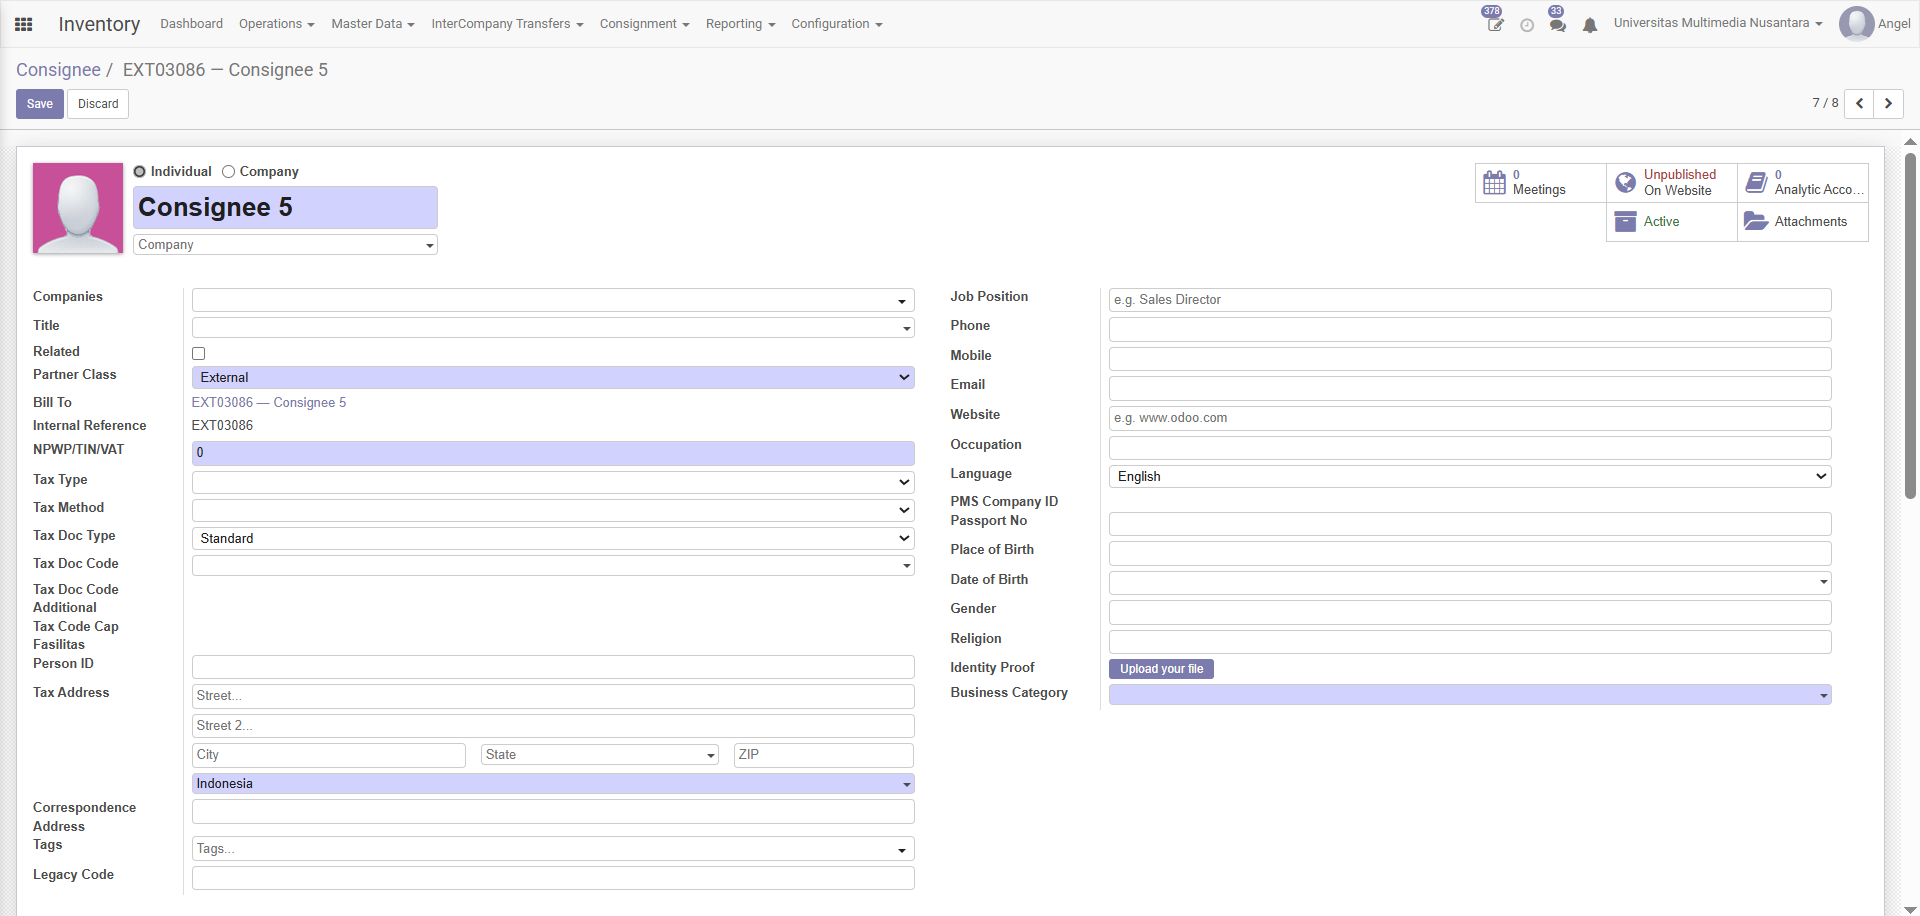Image resolution: width=1920 pixels, height=916 pixels.
Task: Open the activities clock icon
Action: click(1526, 25)
